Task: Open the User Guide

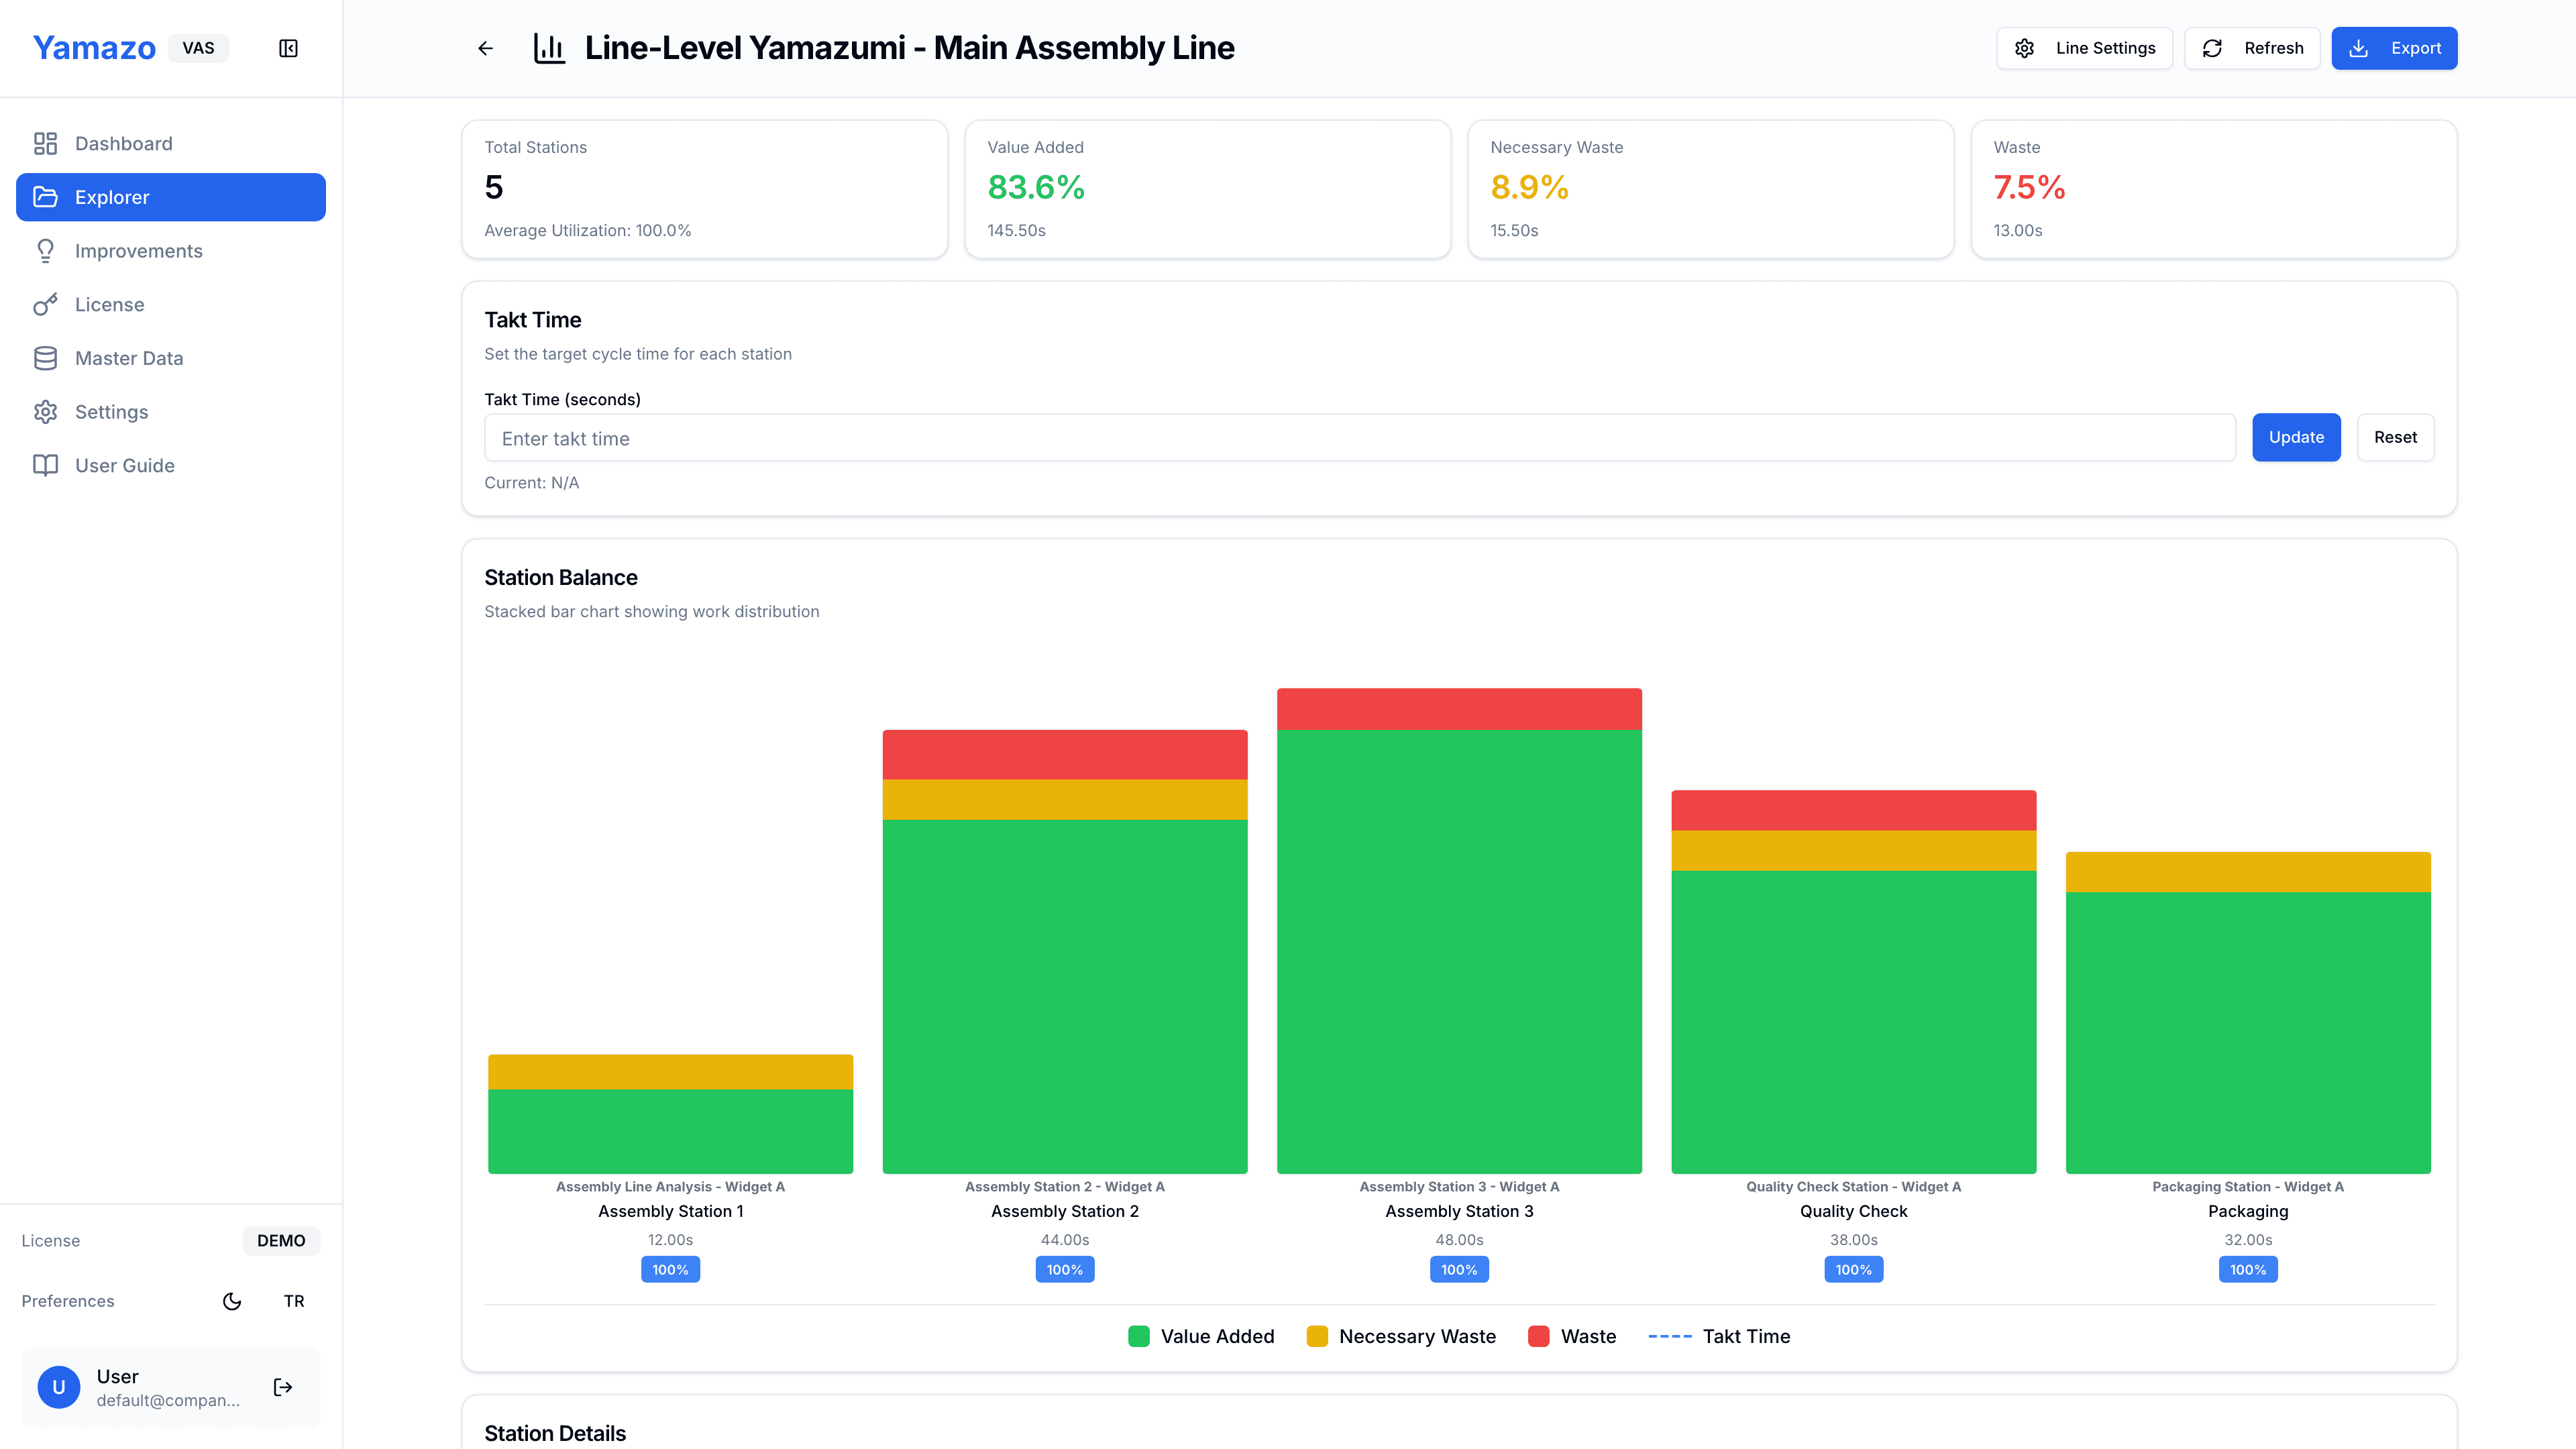Action: click(124, 465)
